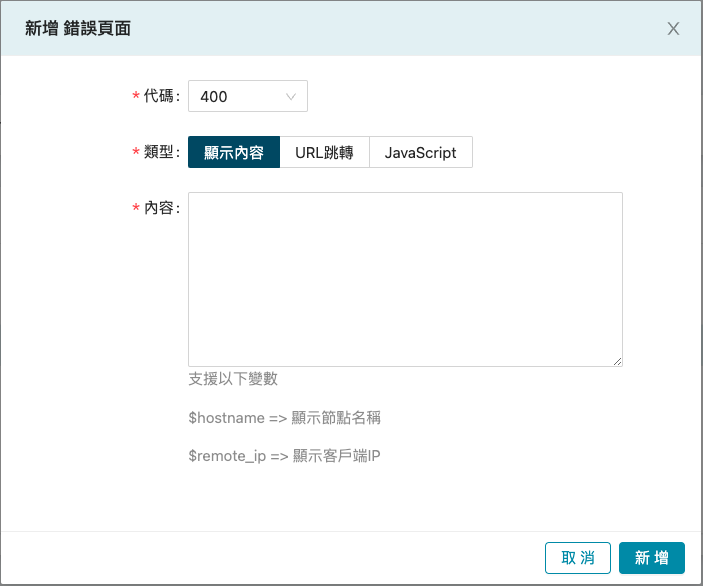Click the red asterisk beside 類型
Screen dimensions: 703x586
(x=136, y=153)
